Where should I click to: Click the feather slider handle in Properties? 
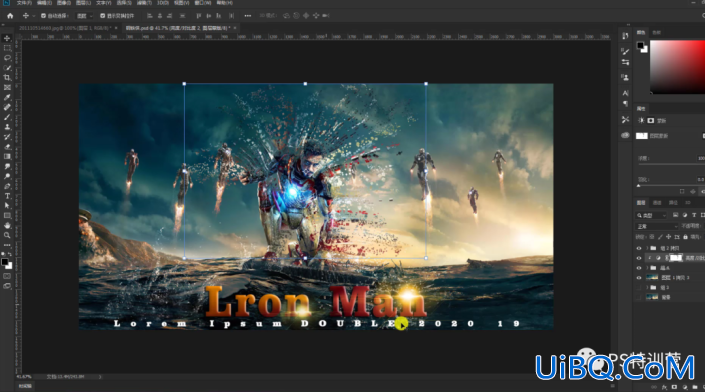pos(638,185)
